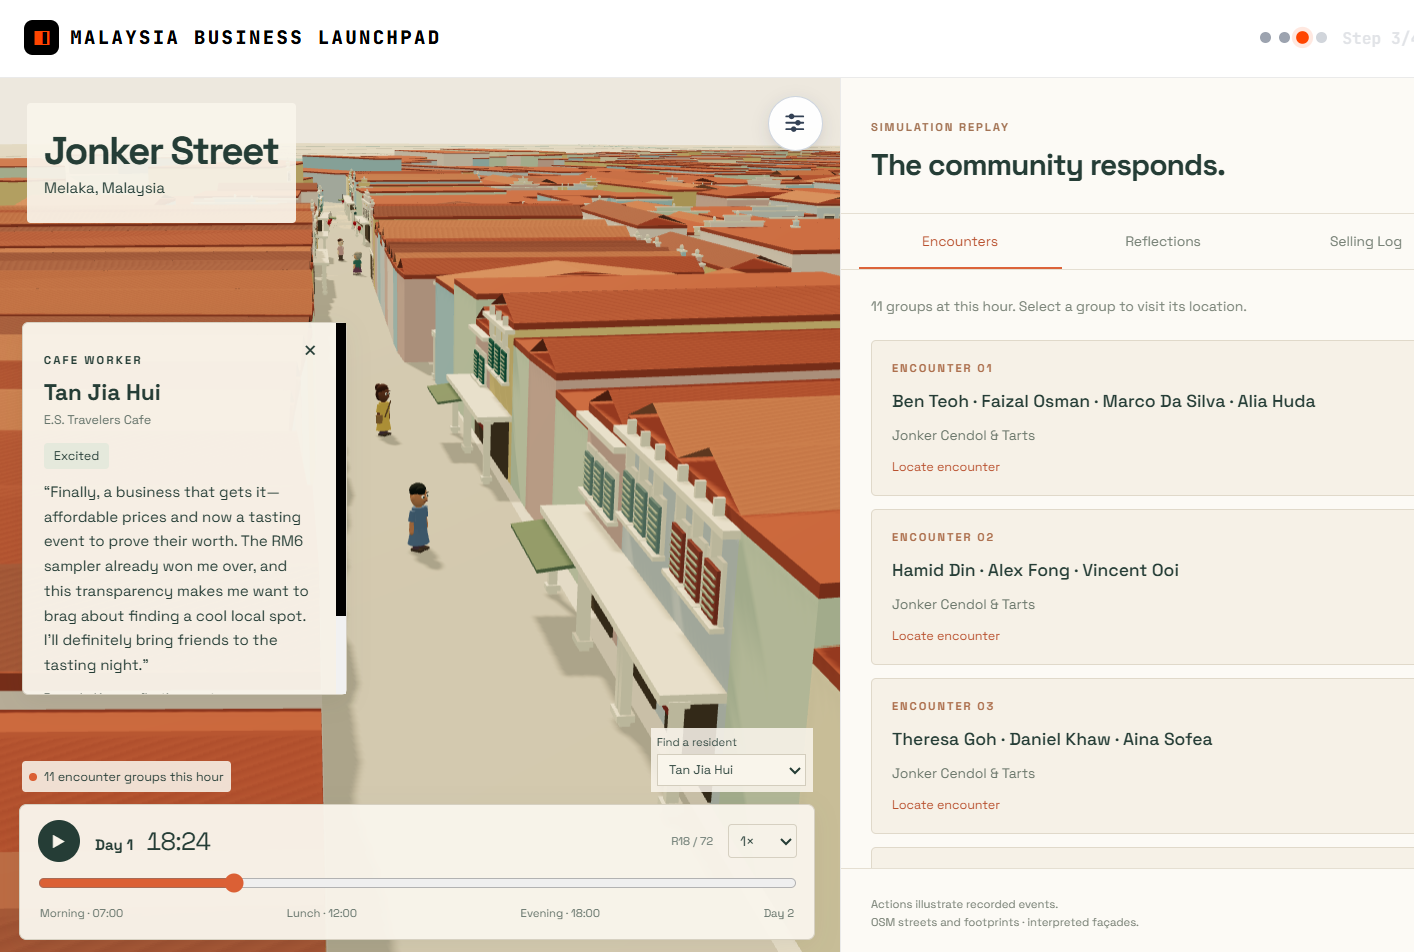This screenshot has height=952, width=1414.
Task: Open the Selling Log tab
Action: (x=1365, y=241)
